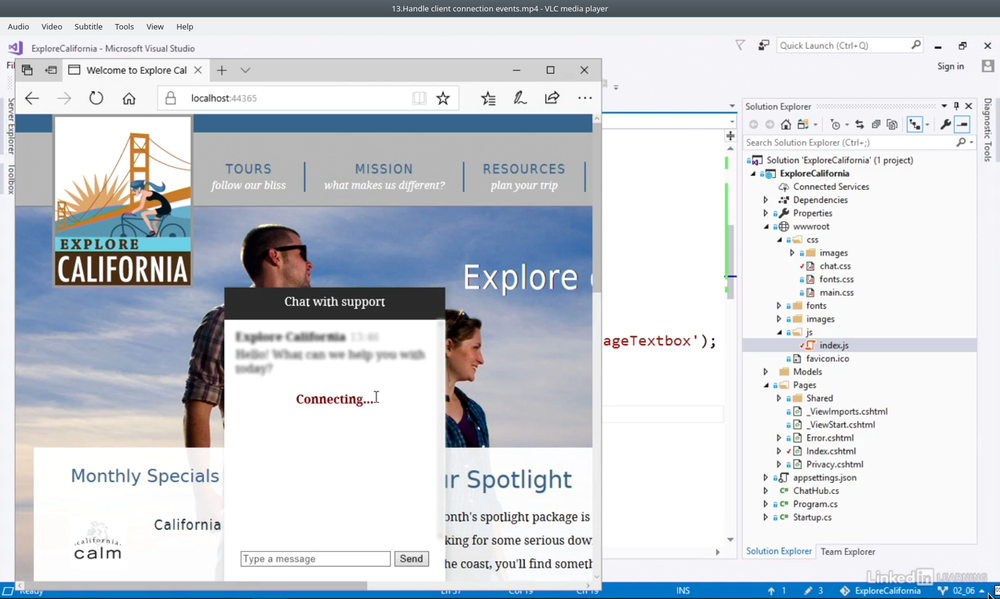Expand the Models folder
Viewport: 1000px width, 599px height.
[x=766, y=372]
